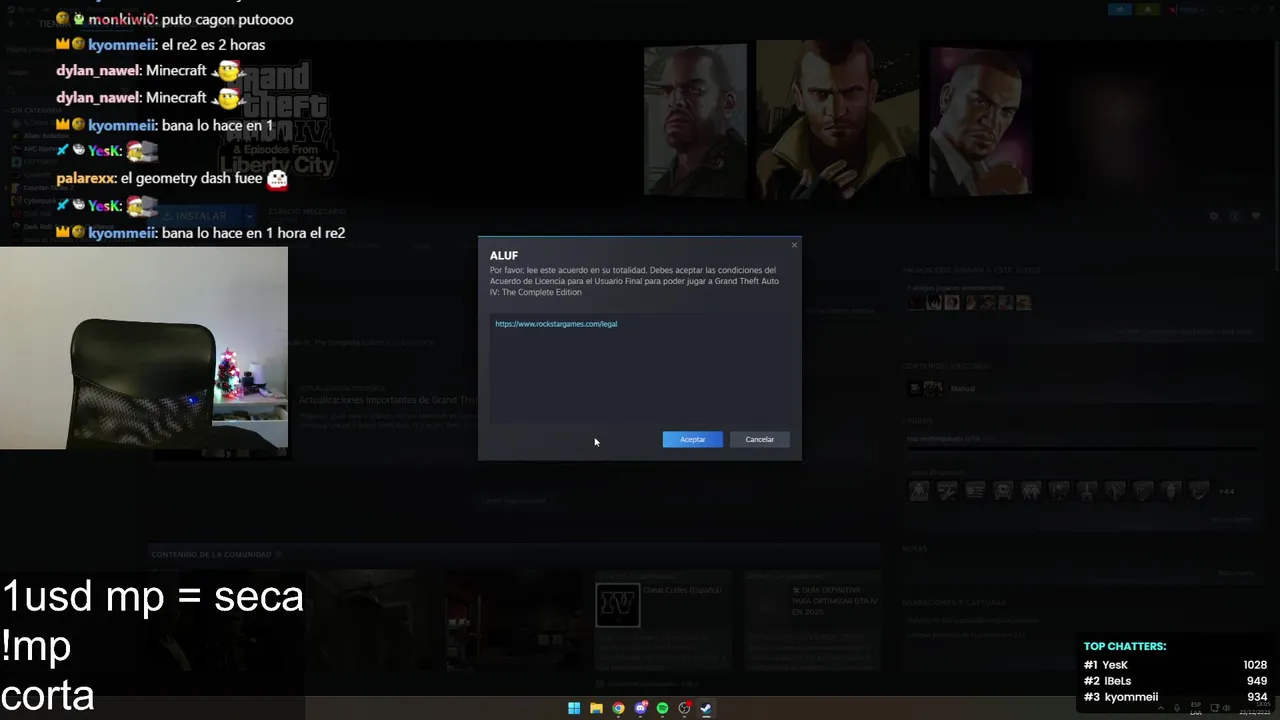The width and height of the screenshot is (1280, 720).
Task: Click the ESP language indicator in the tray
Action: (x=1196, y=708)
